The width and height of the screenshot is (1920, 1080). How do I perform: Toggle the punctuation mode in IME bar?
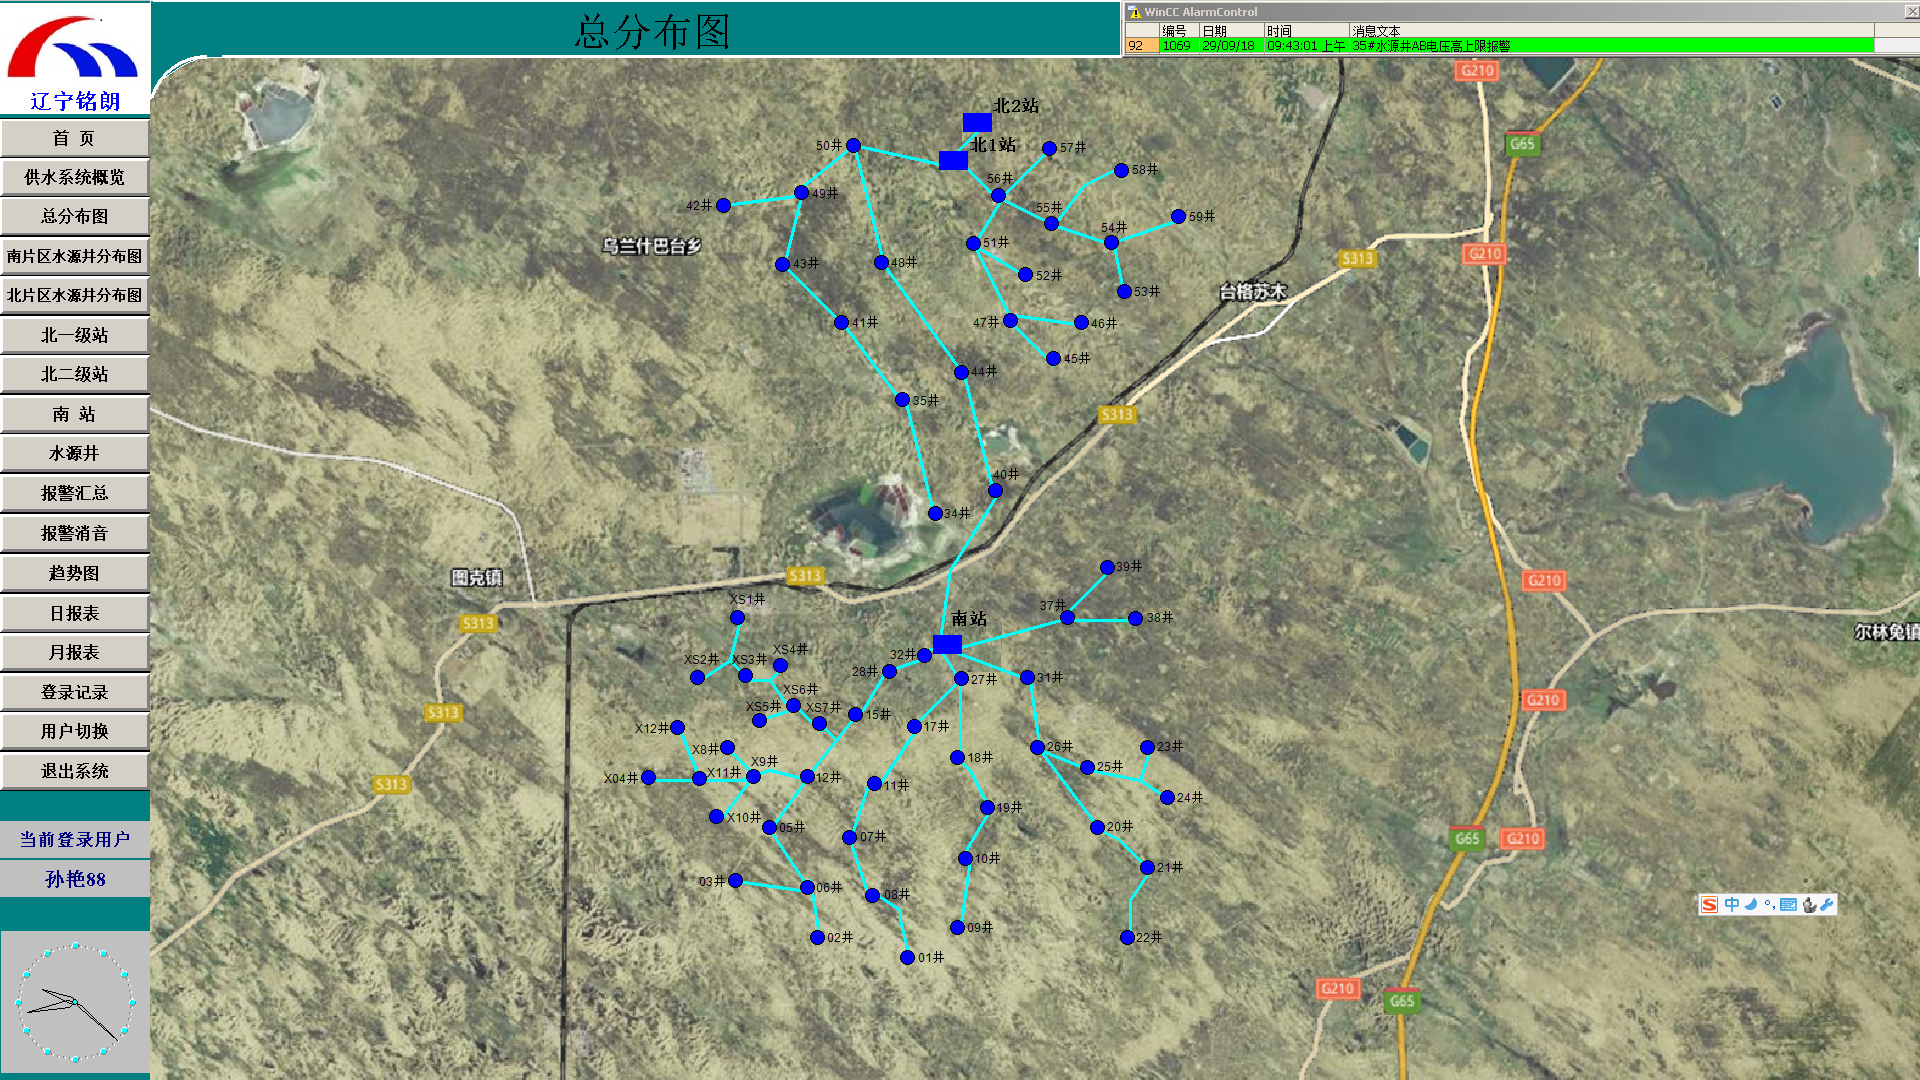pyautogui.click(x=1769, y=905)
